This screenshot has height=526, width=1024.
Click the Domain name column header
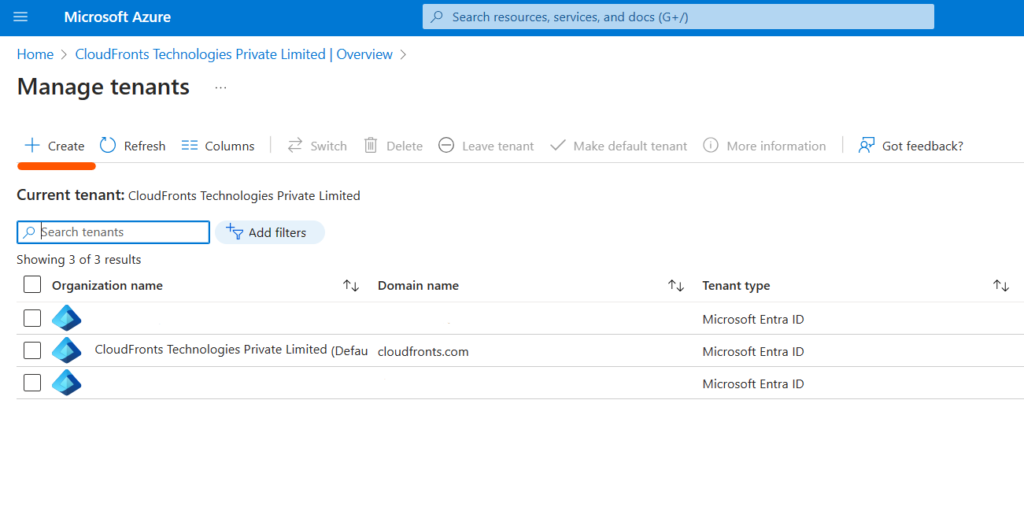pos(418,286)
